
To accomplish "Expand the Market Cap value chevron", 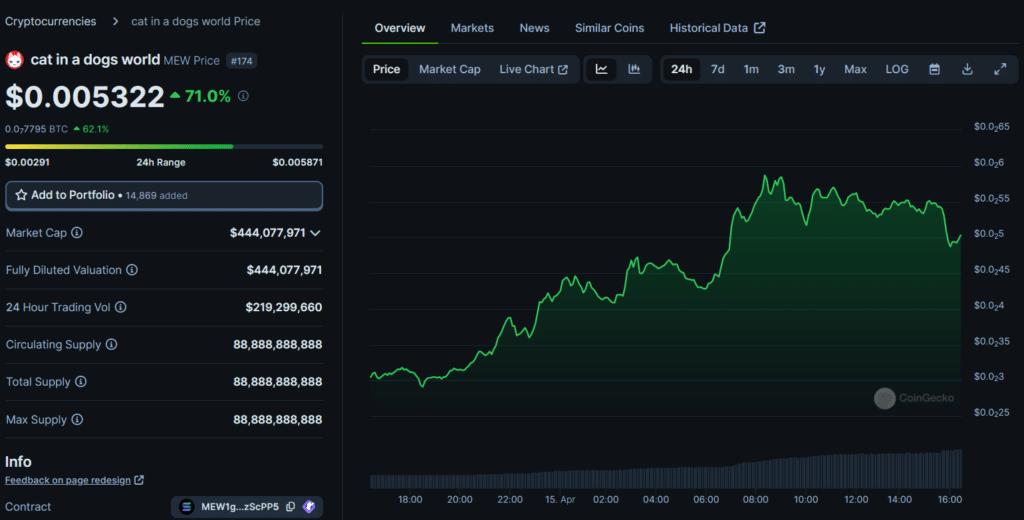I will pyautogui.click(x=315, y=233).
